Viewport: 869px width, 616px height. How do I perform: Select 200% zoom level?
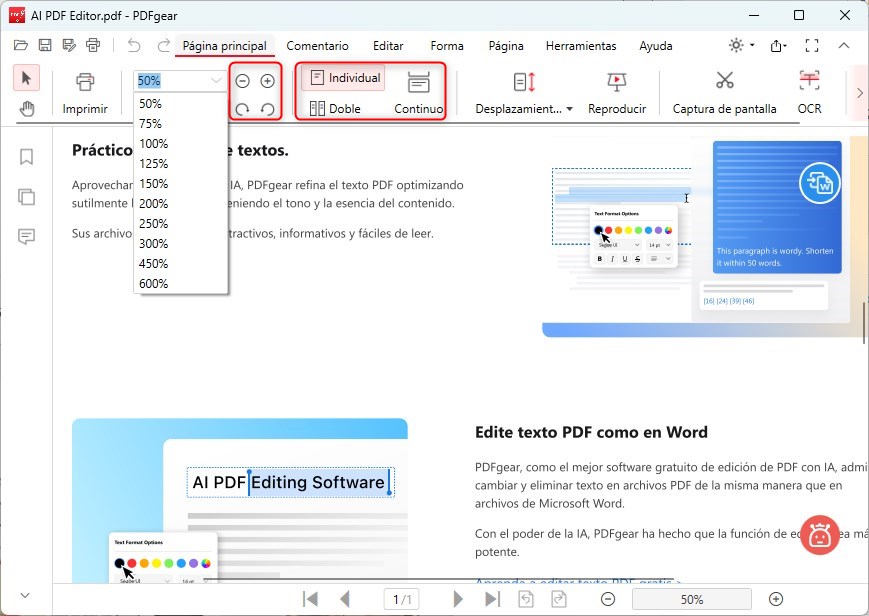(x=181, y=203)
